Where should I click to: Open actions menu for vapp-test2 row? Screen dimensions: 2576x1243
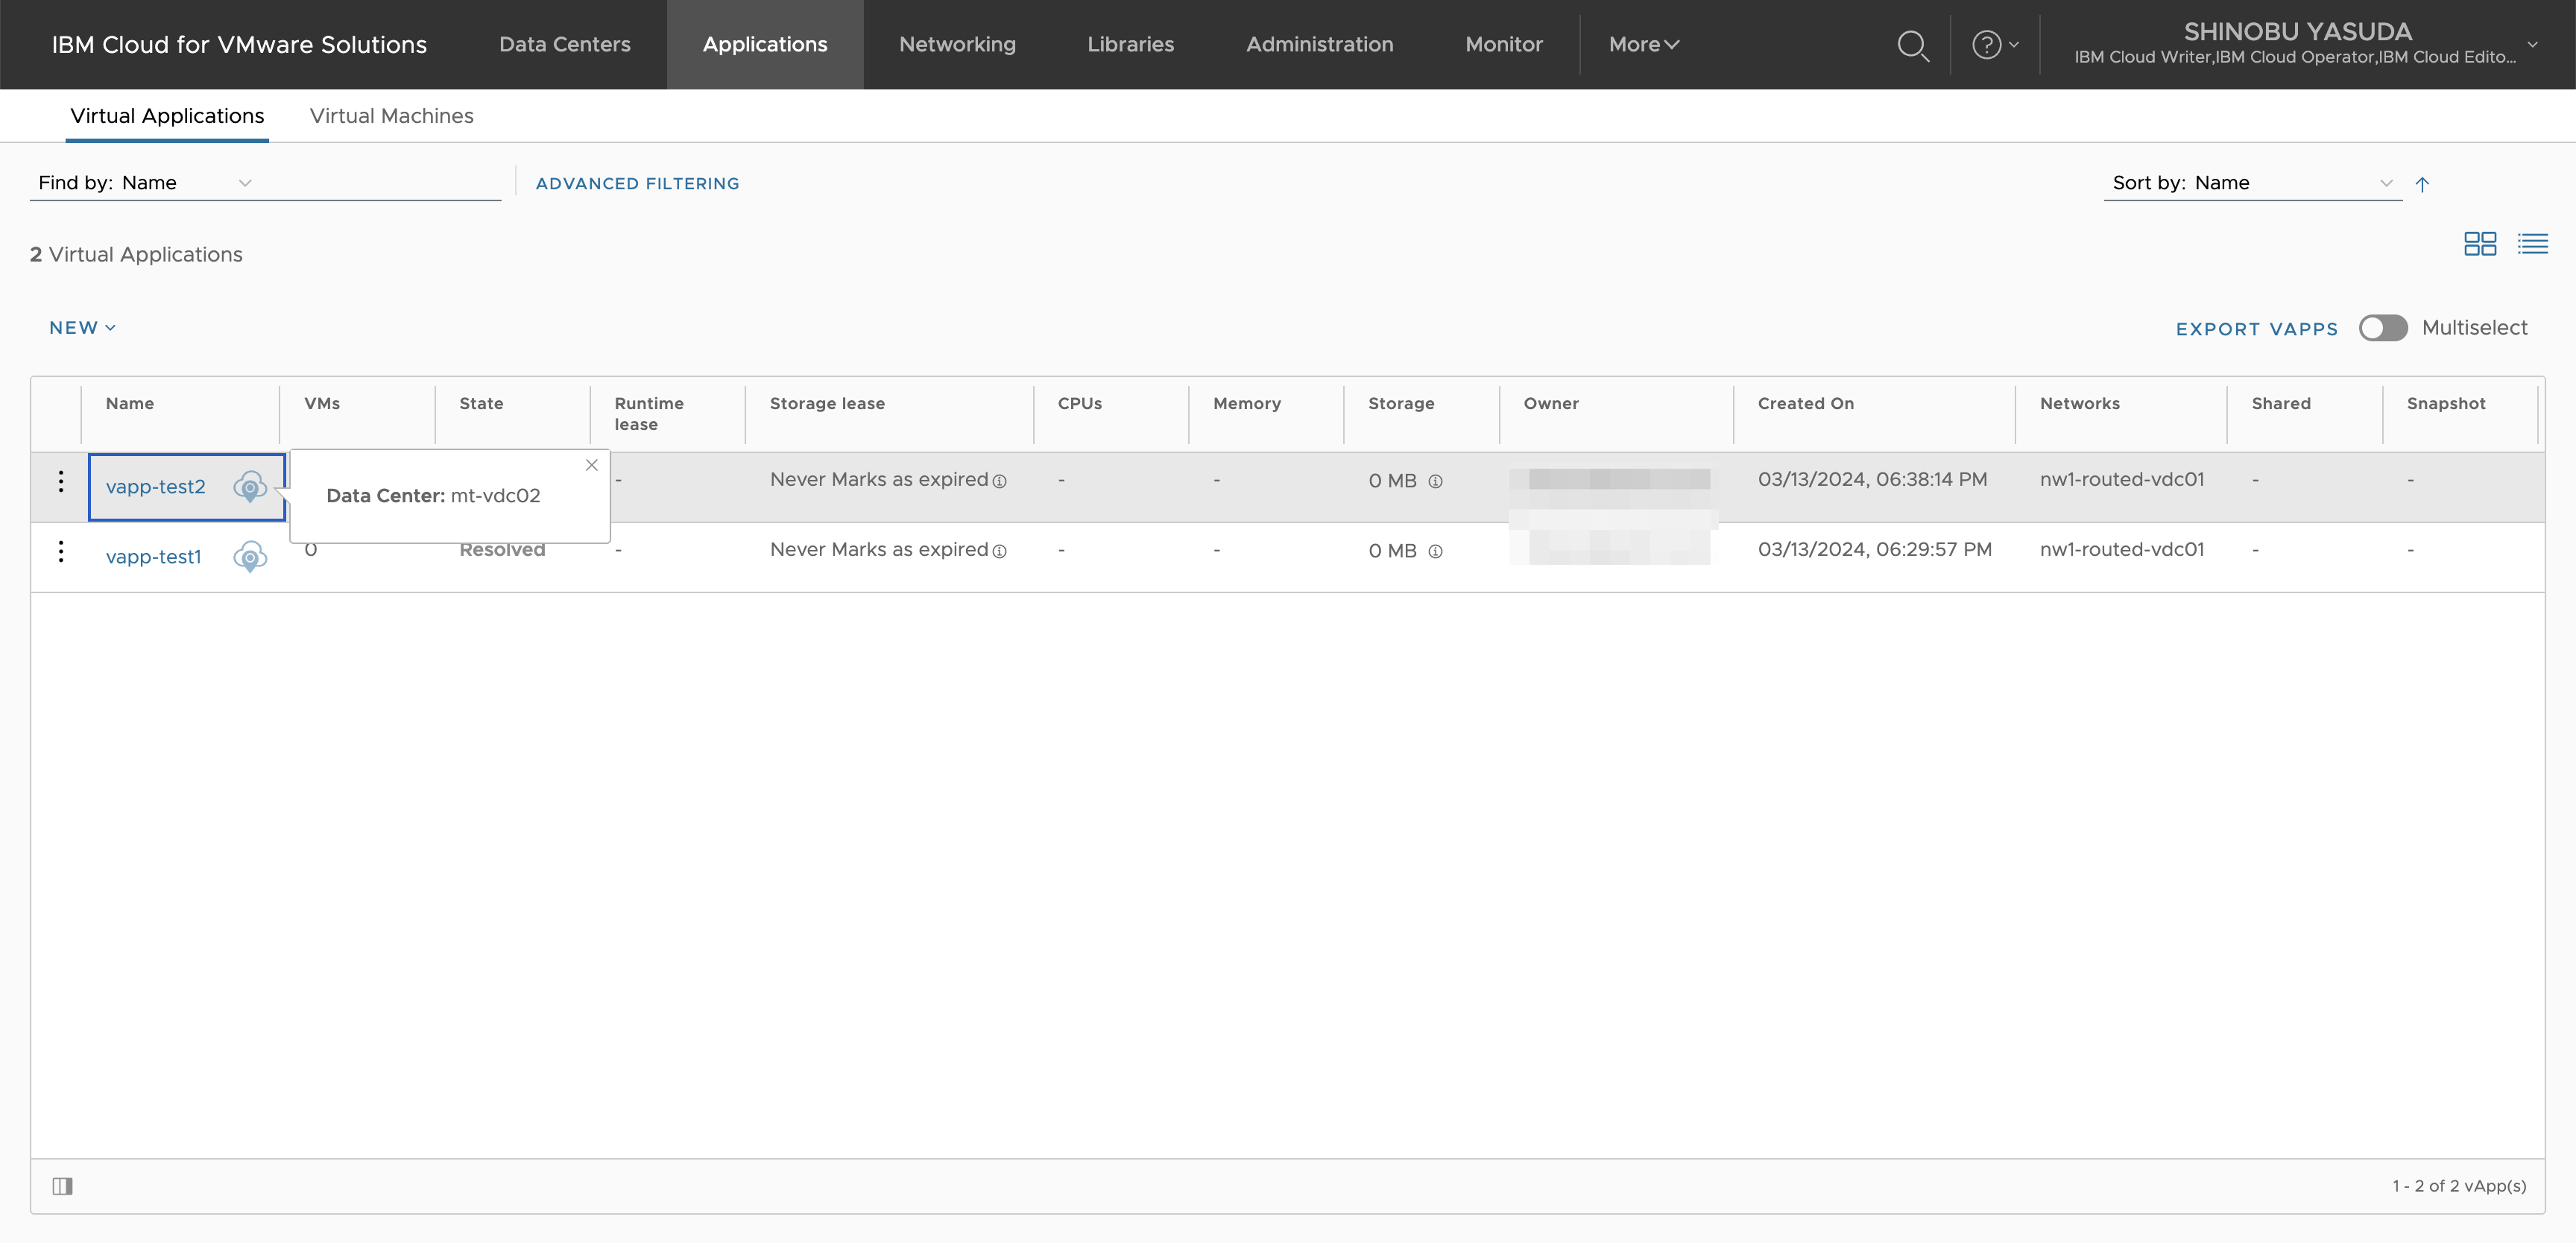(61, 482)
